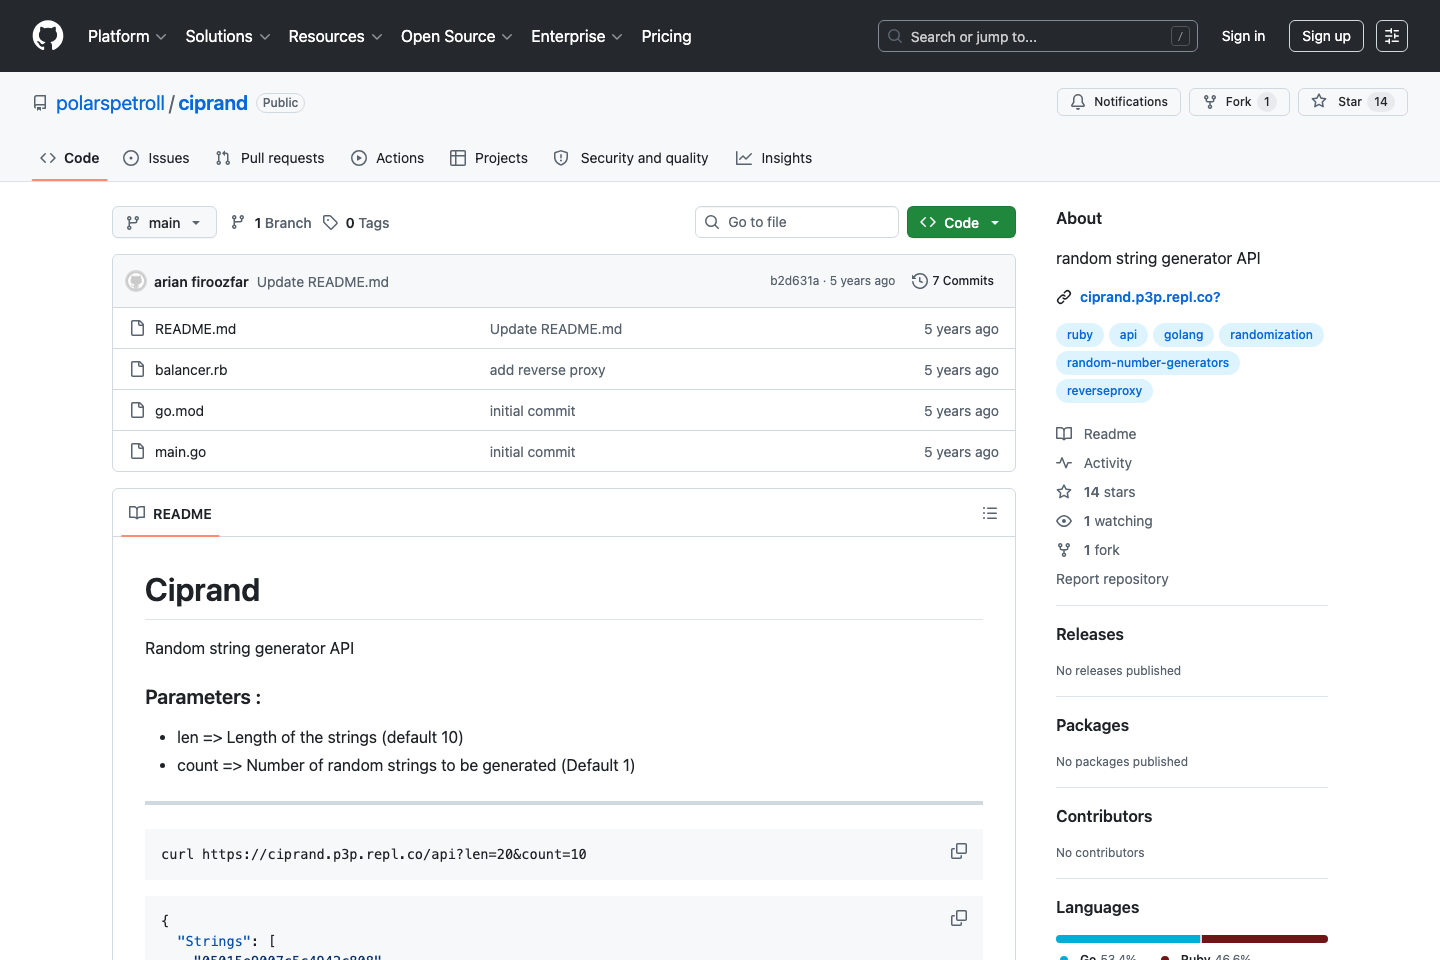Click the copy icon on the JSON output block
The height and width of the screenshot is (960, 1440).
pos(958,917)
